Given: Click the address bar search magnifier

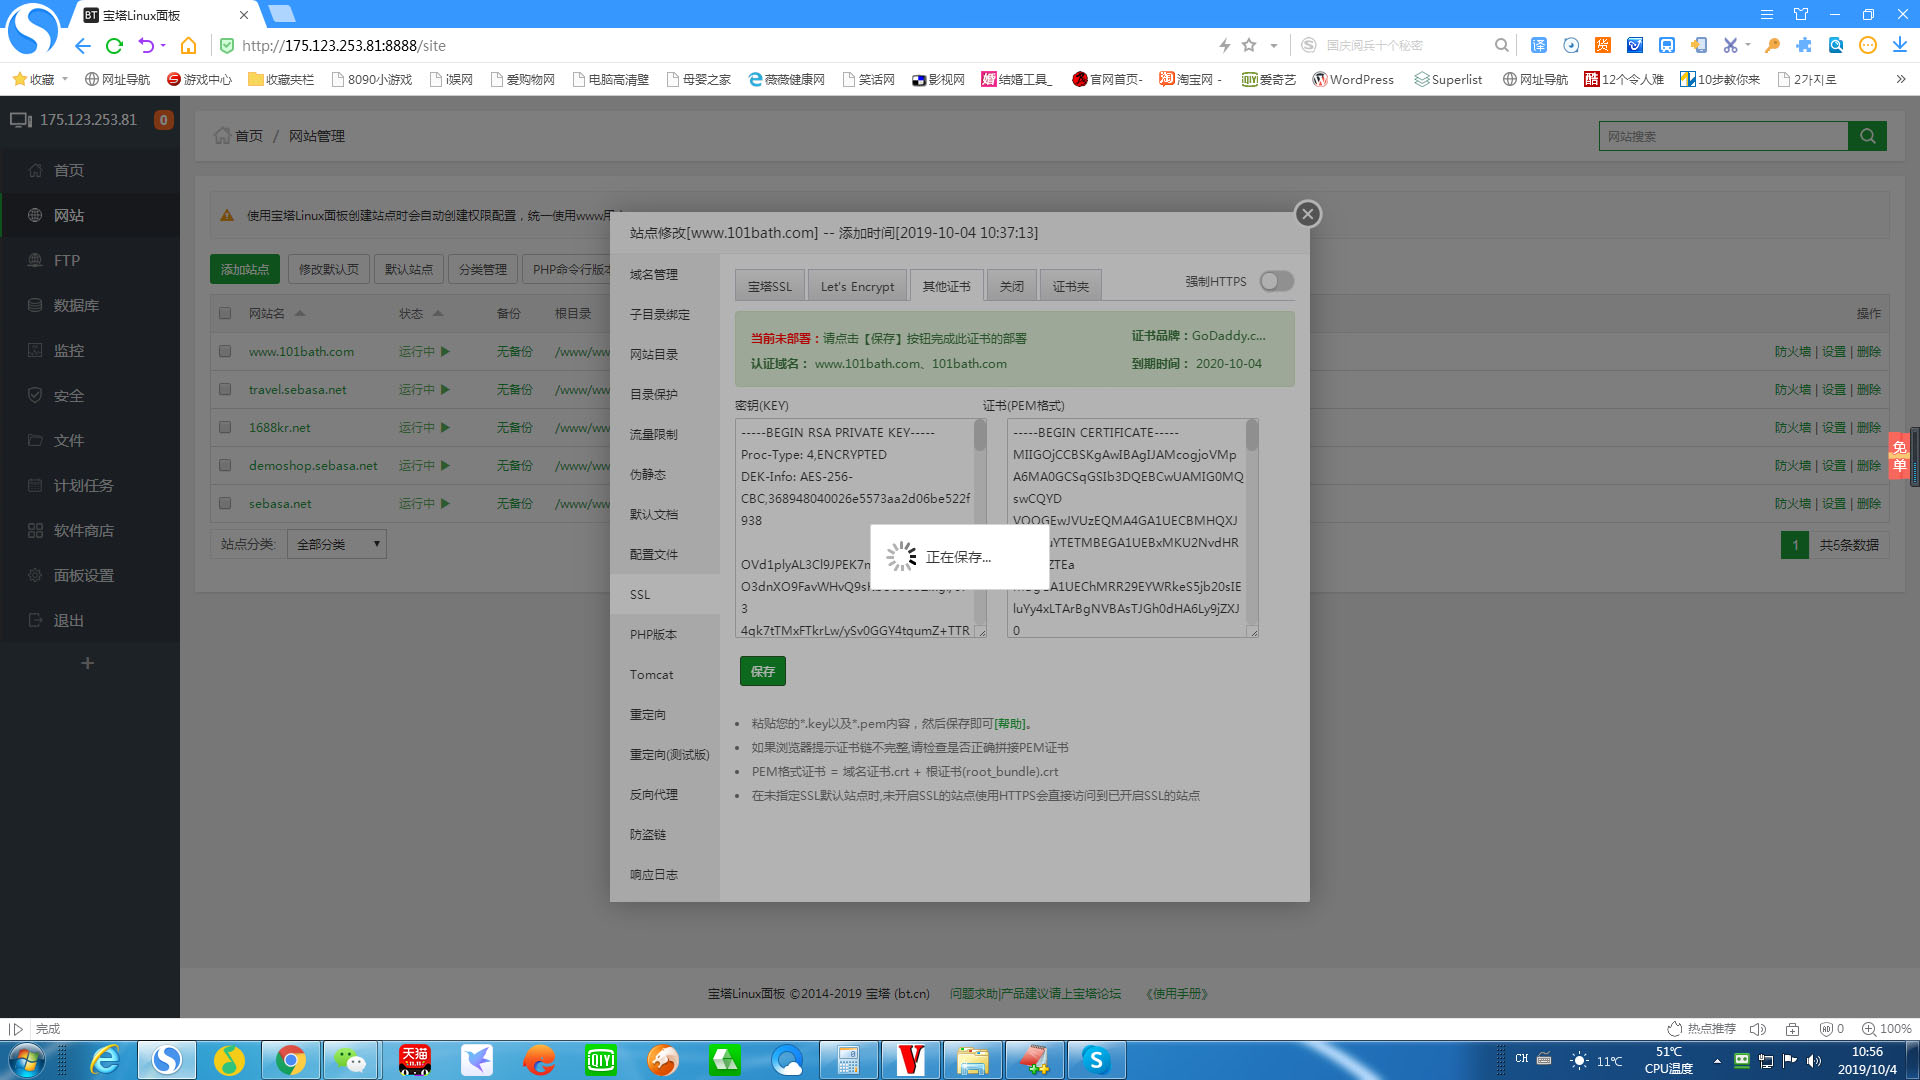Looking at the screenshot, I should tap(1501, 45).
